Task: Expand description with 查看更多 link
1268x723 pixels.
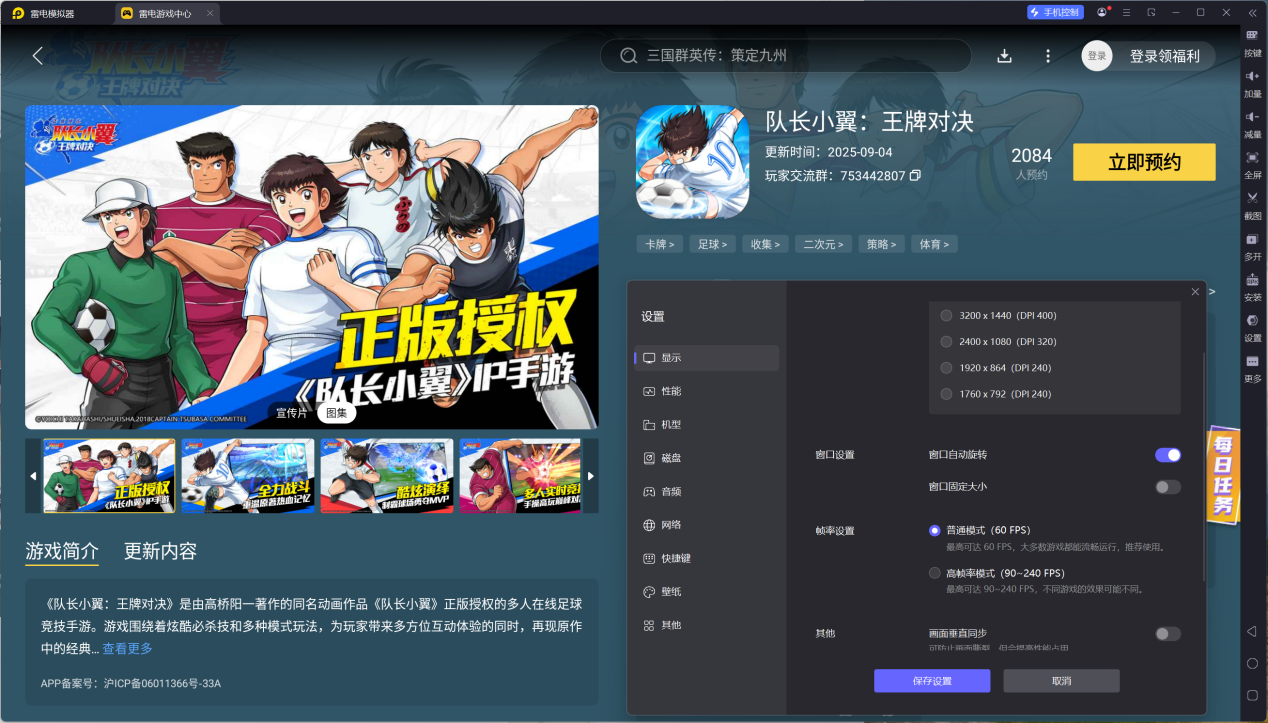Action: click(127, 649)
